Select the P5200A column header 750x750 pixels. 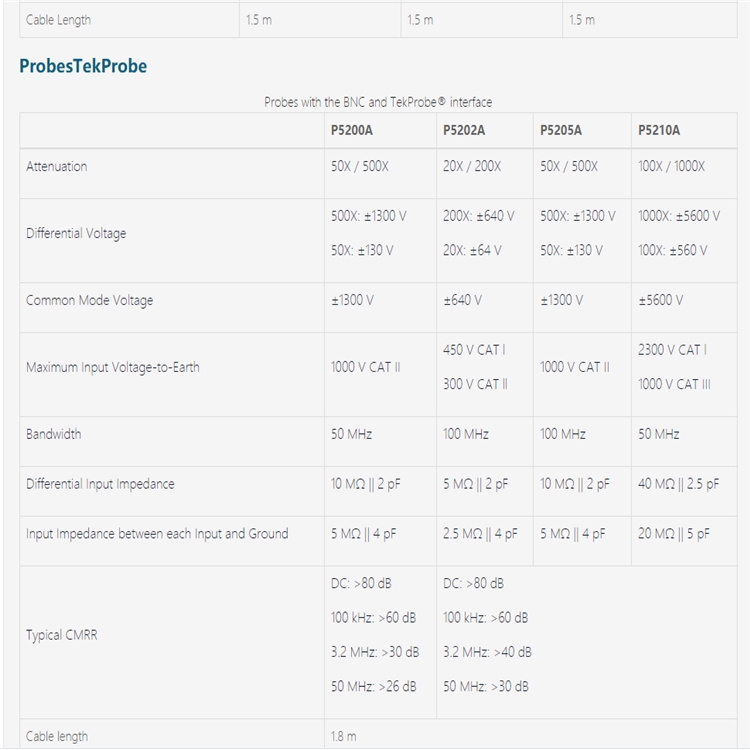[352, 130]
